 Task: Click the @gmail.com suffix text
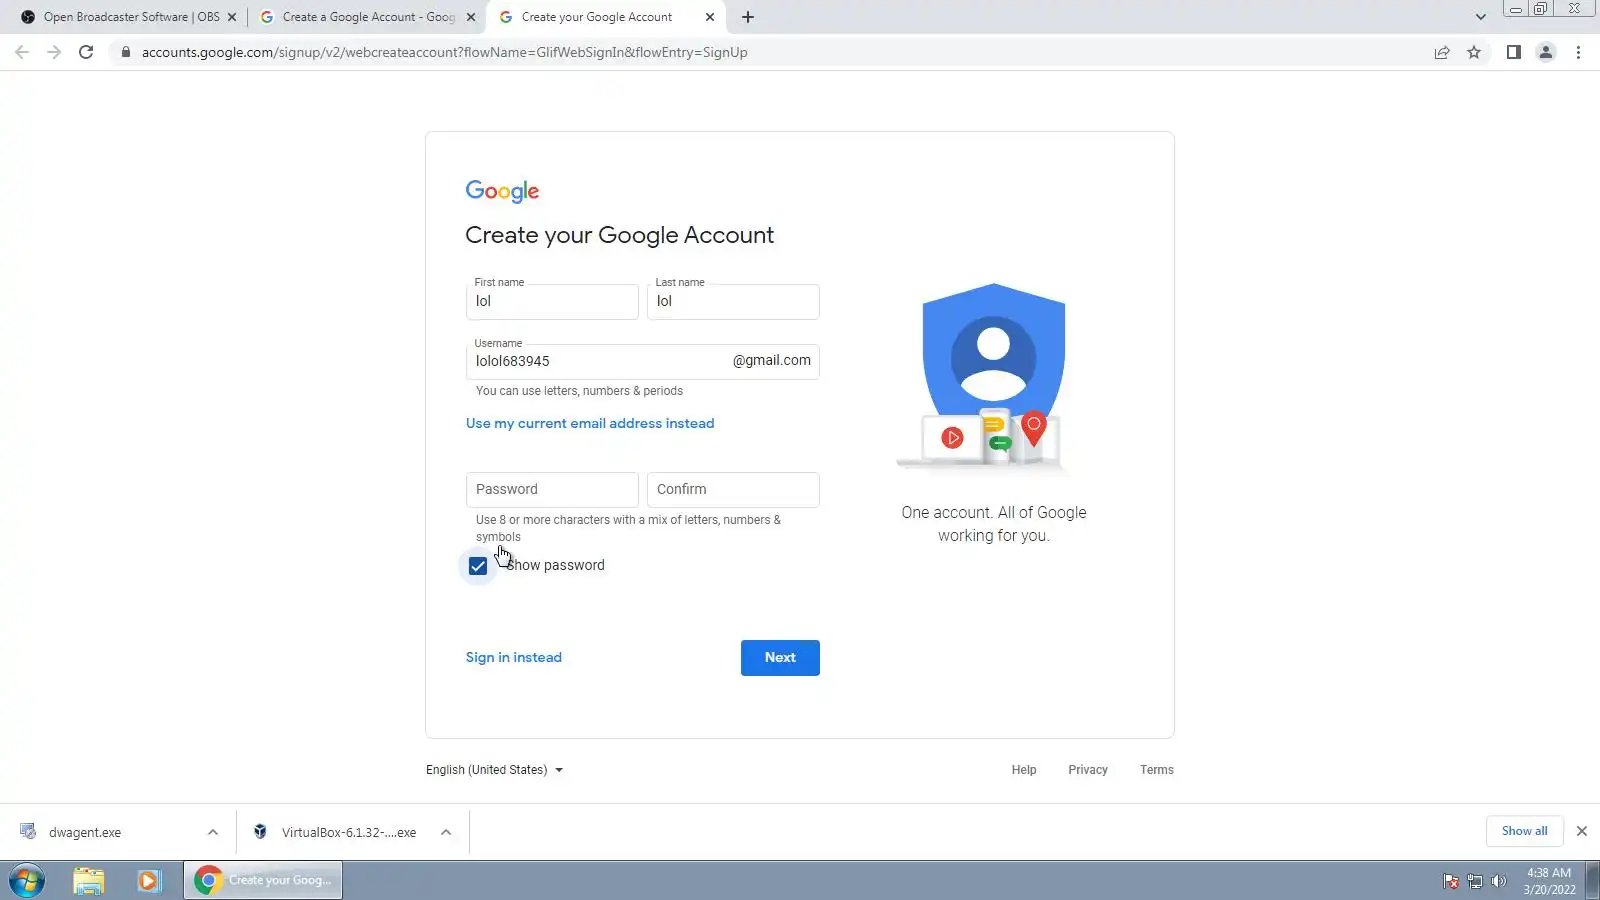tap(772, 361)
